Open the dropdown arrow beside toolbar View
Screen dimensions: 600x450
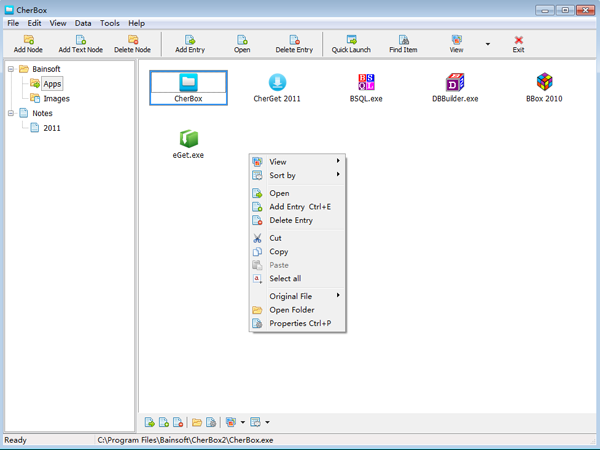pyautogui.click(x=488, y=44)
